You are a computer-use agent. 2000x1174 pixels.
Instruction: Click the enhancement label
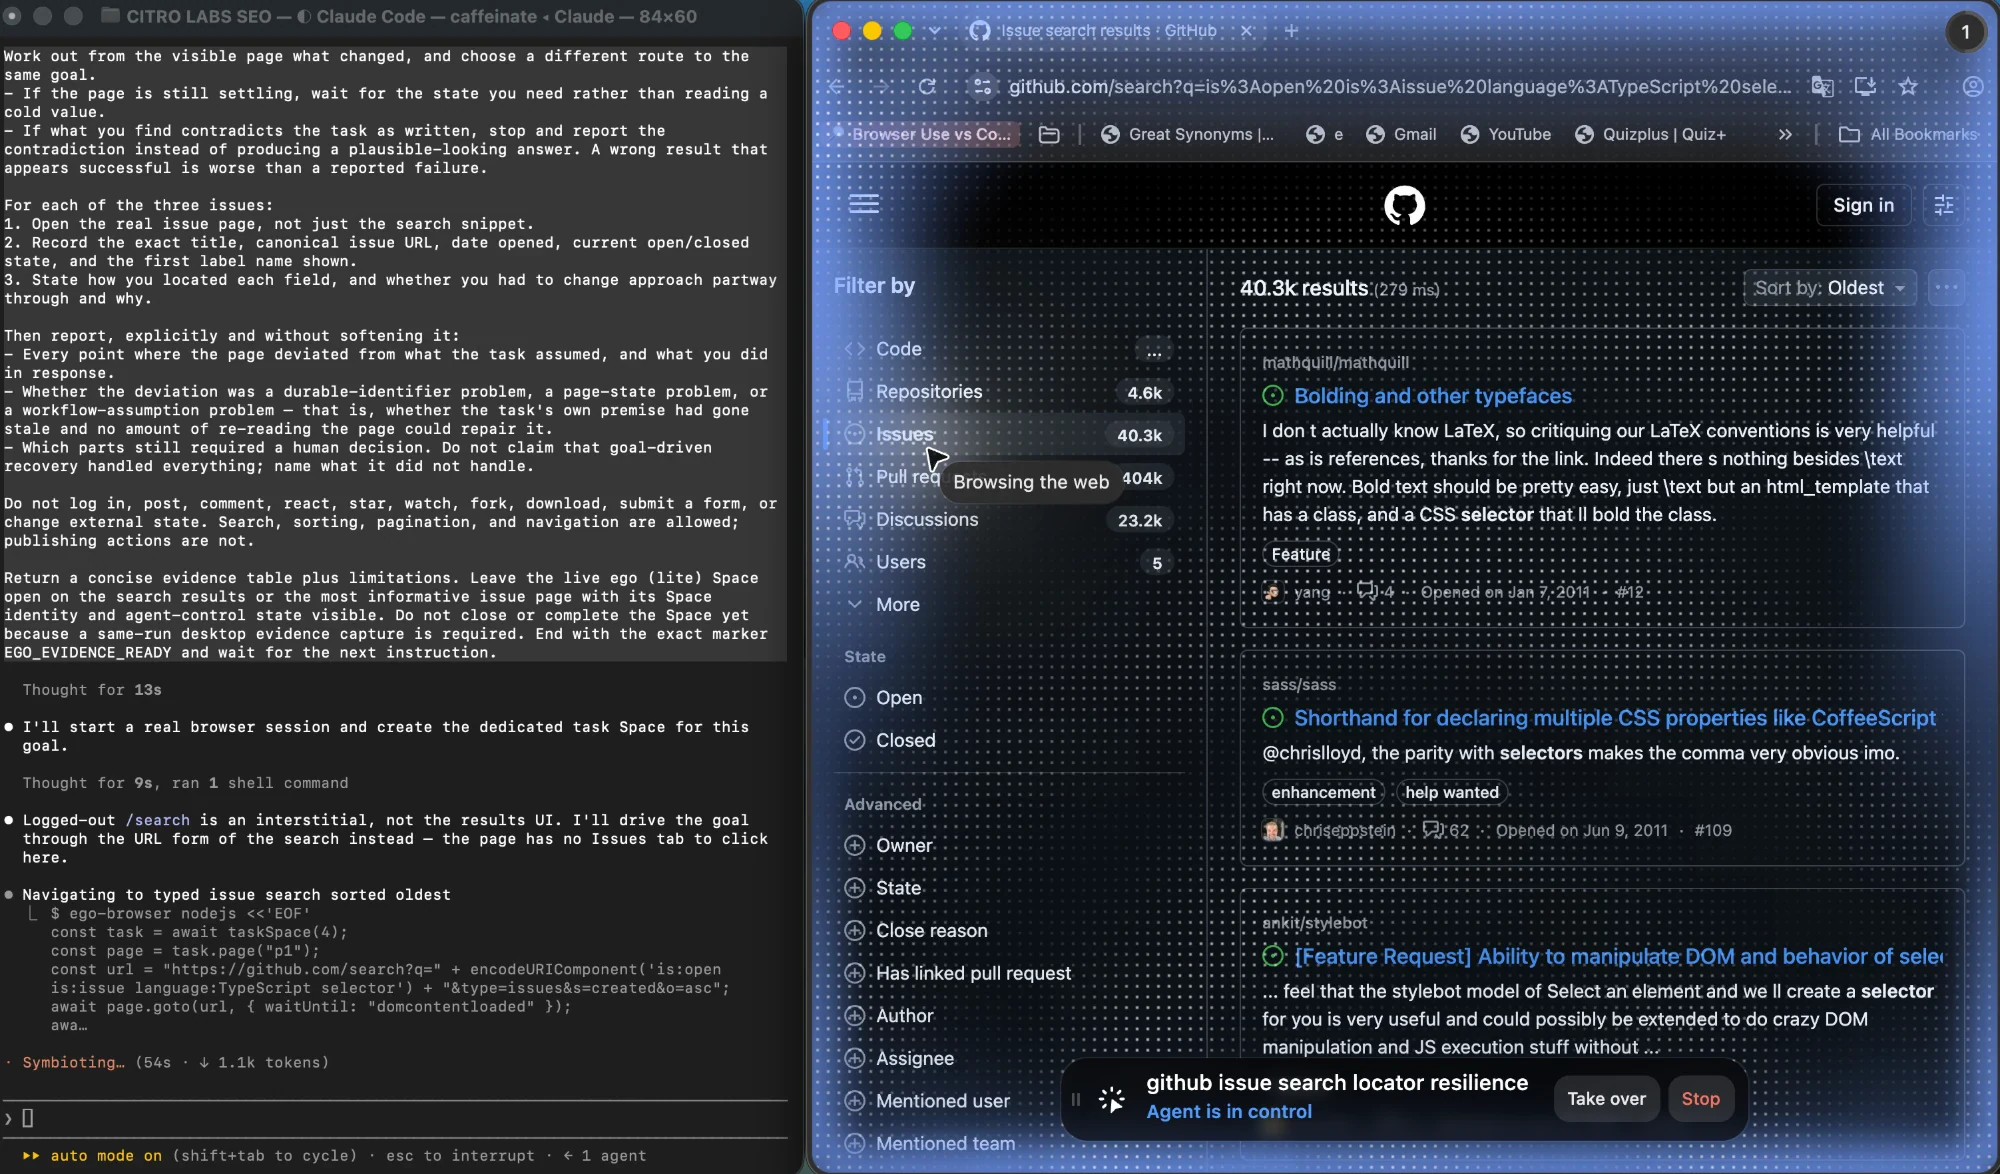tap(1323, 793)
